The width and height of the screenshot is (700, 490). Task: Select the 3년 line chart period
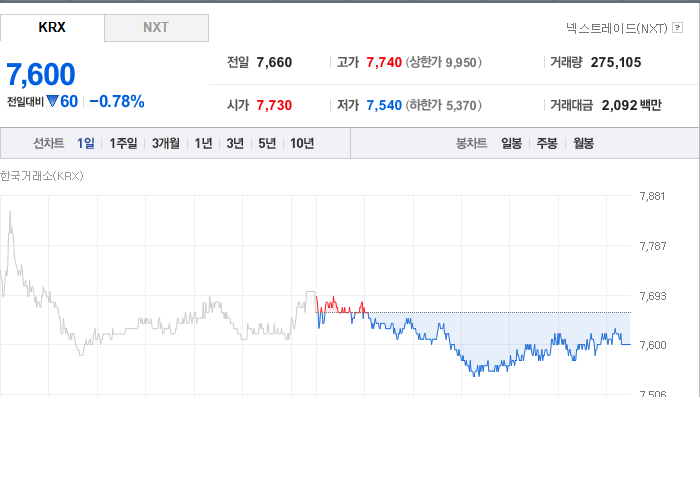(235, 143)
